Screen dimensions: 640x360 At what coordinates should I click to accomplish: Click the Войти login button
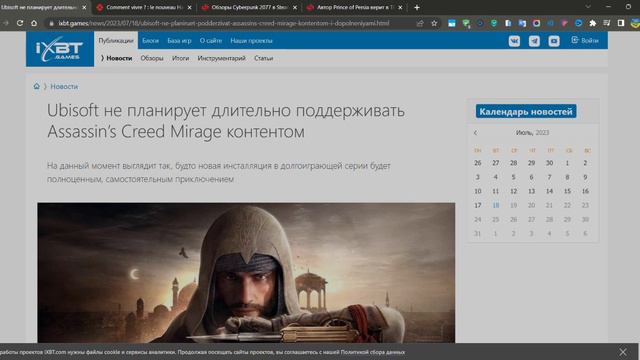point(585,40)
